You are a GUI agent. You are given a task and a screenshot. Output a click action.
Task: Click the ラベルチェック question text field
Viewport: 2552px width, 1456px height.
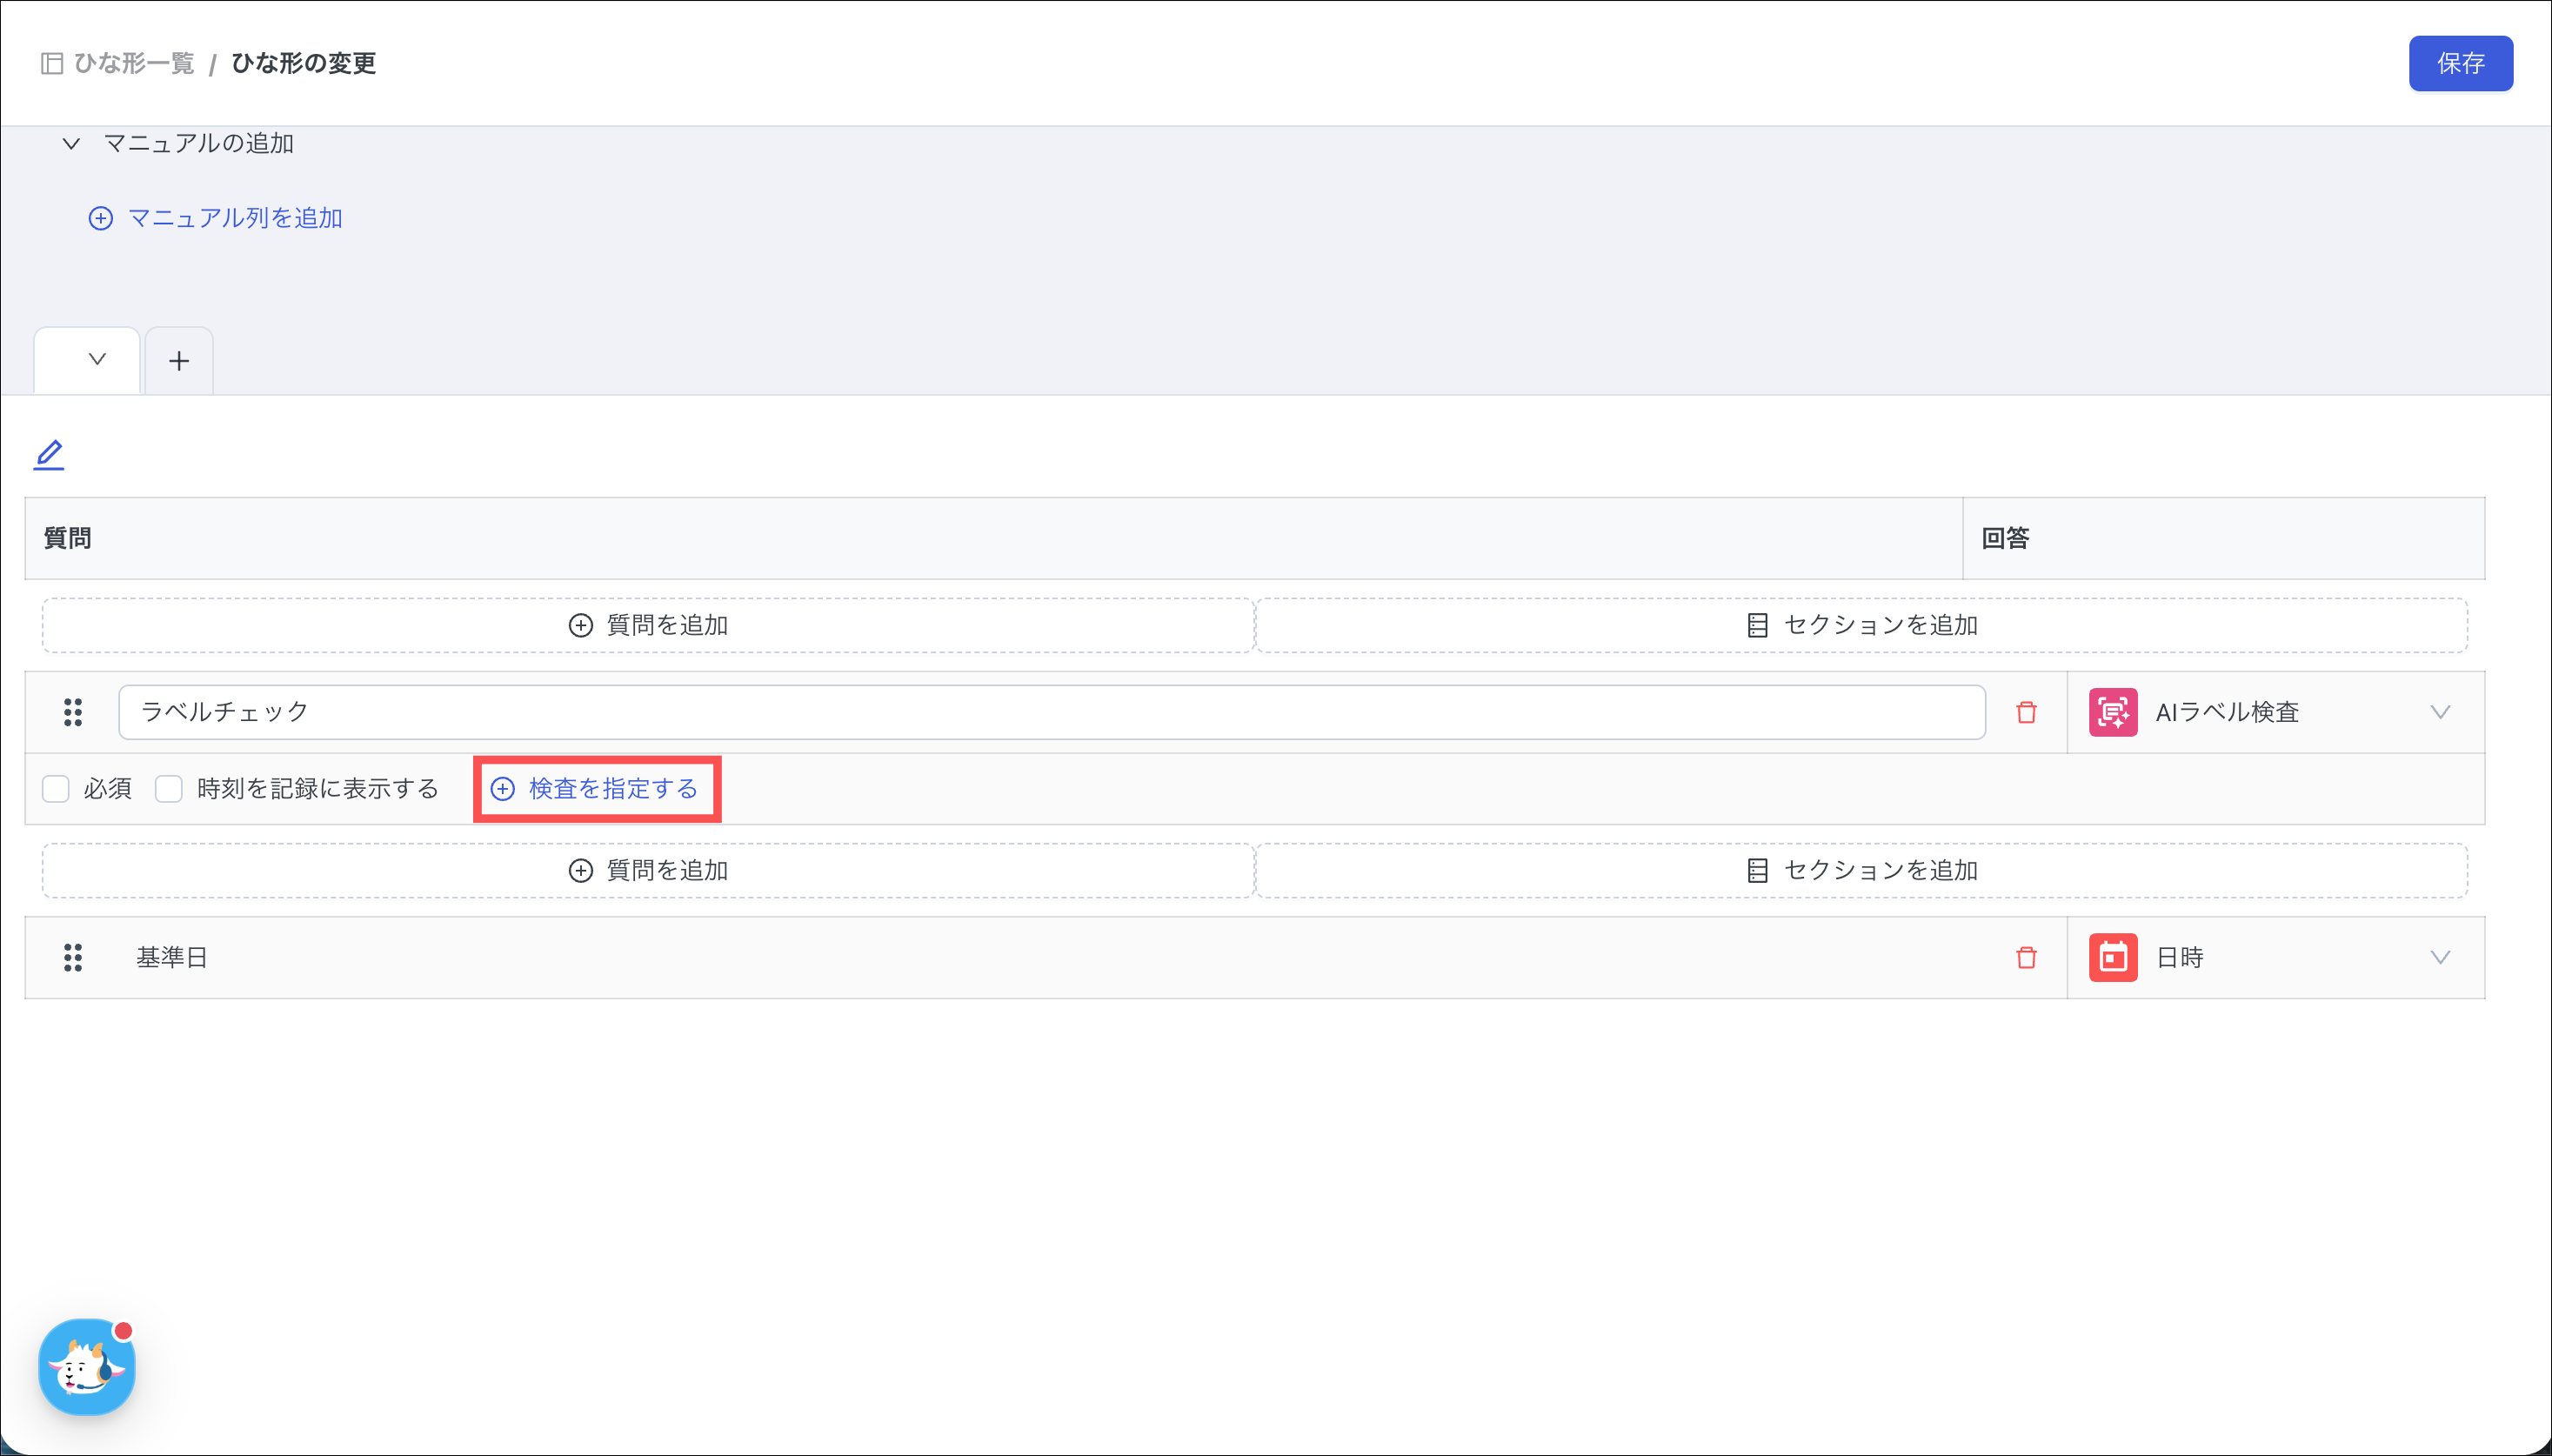click(x=1050, y=712)
